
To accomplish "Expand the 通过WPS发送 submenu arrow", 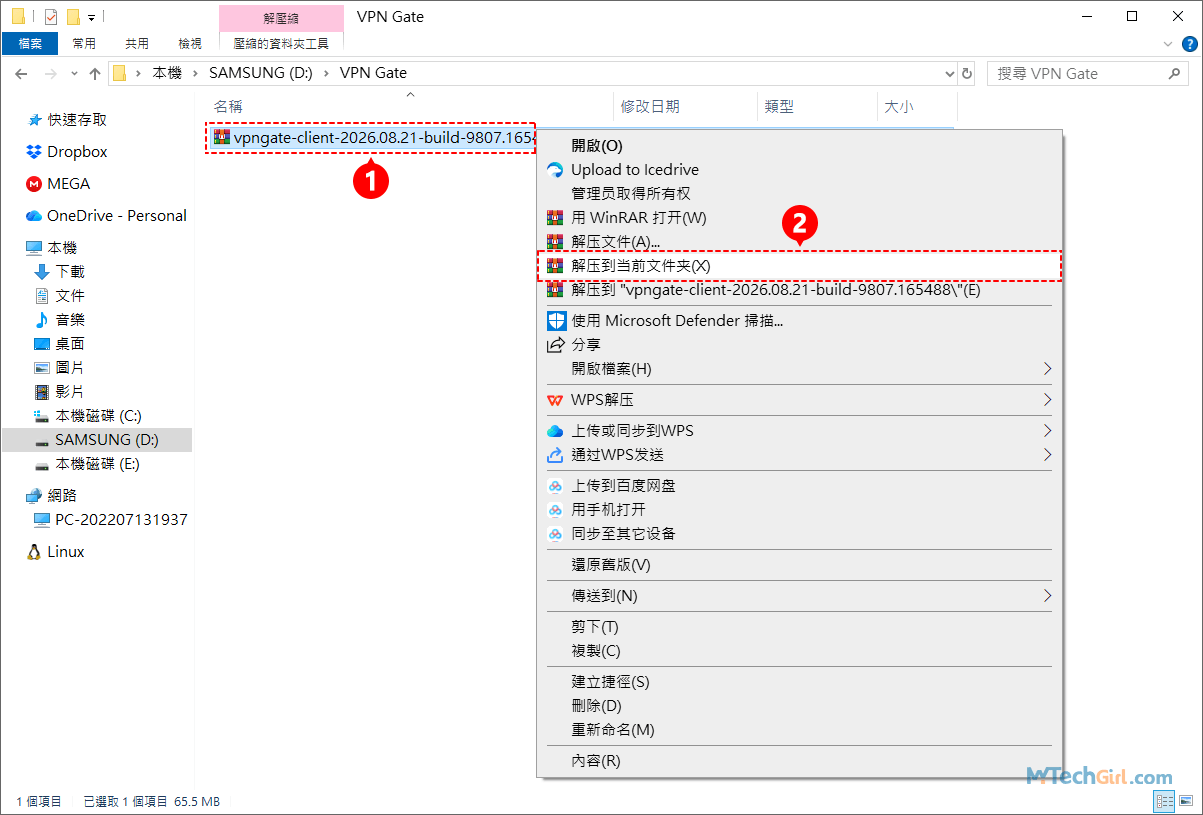I will tap(1047, 455).
